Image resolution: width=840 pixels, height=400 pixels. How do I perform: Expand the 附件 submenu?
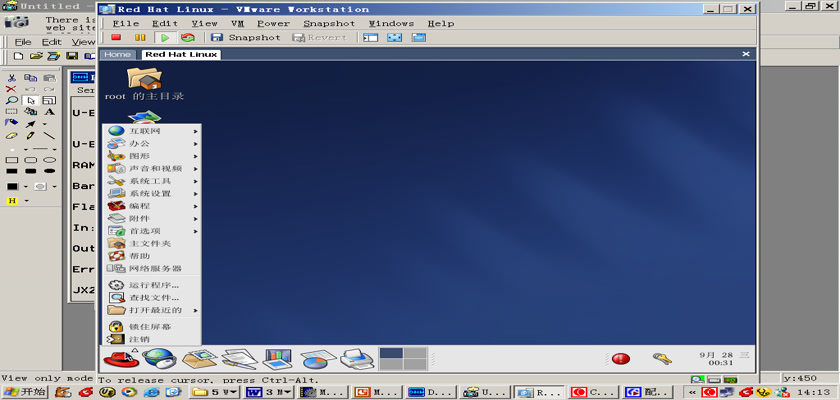pos(152,218)
